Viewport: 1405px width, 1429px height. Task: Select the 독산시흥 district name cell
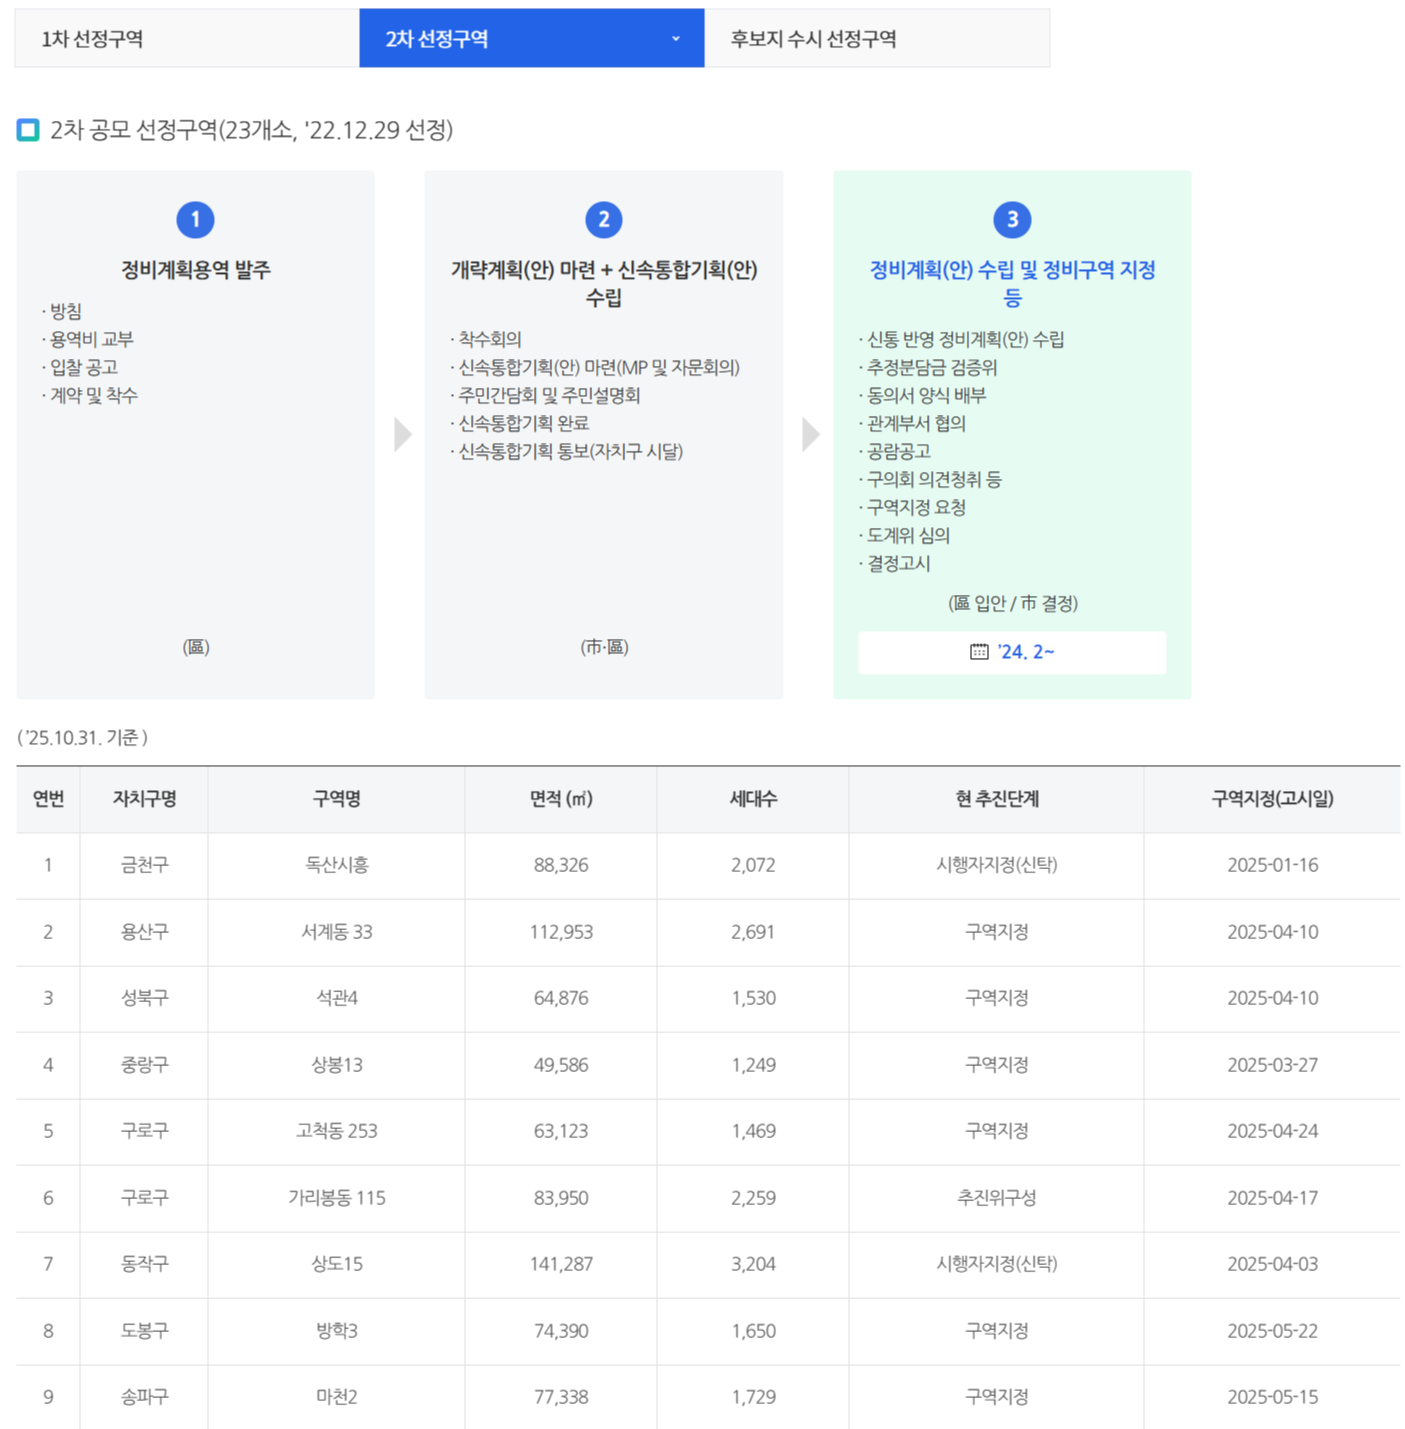pyautogui.click(x=336, y=865)
